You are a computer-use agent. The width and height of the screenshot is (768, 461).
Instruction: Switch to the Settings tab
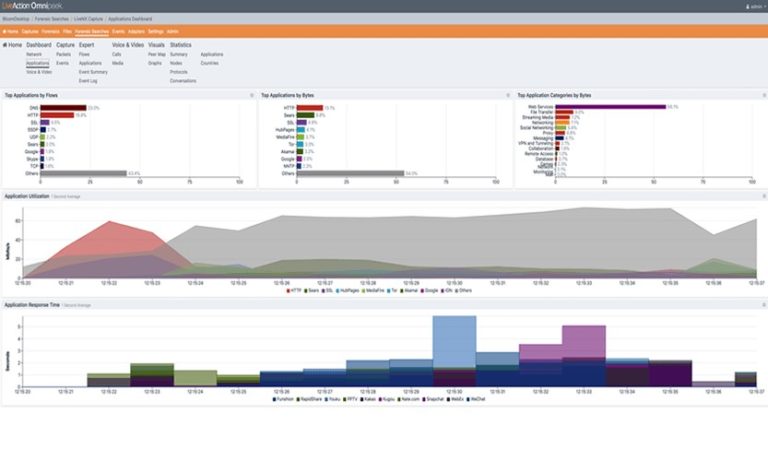(155, 32)
